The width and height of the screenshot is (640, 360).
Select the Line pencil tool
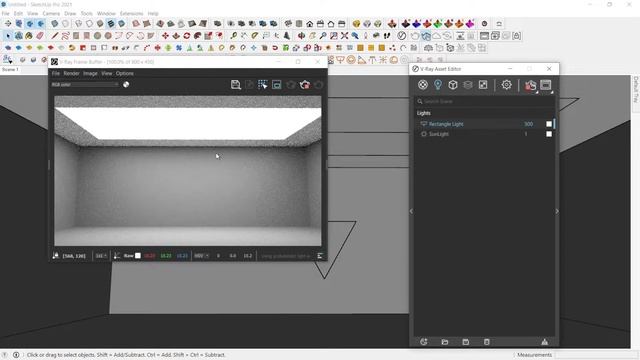[x=55, y=36]
